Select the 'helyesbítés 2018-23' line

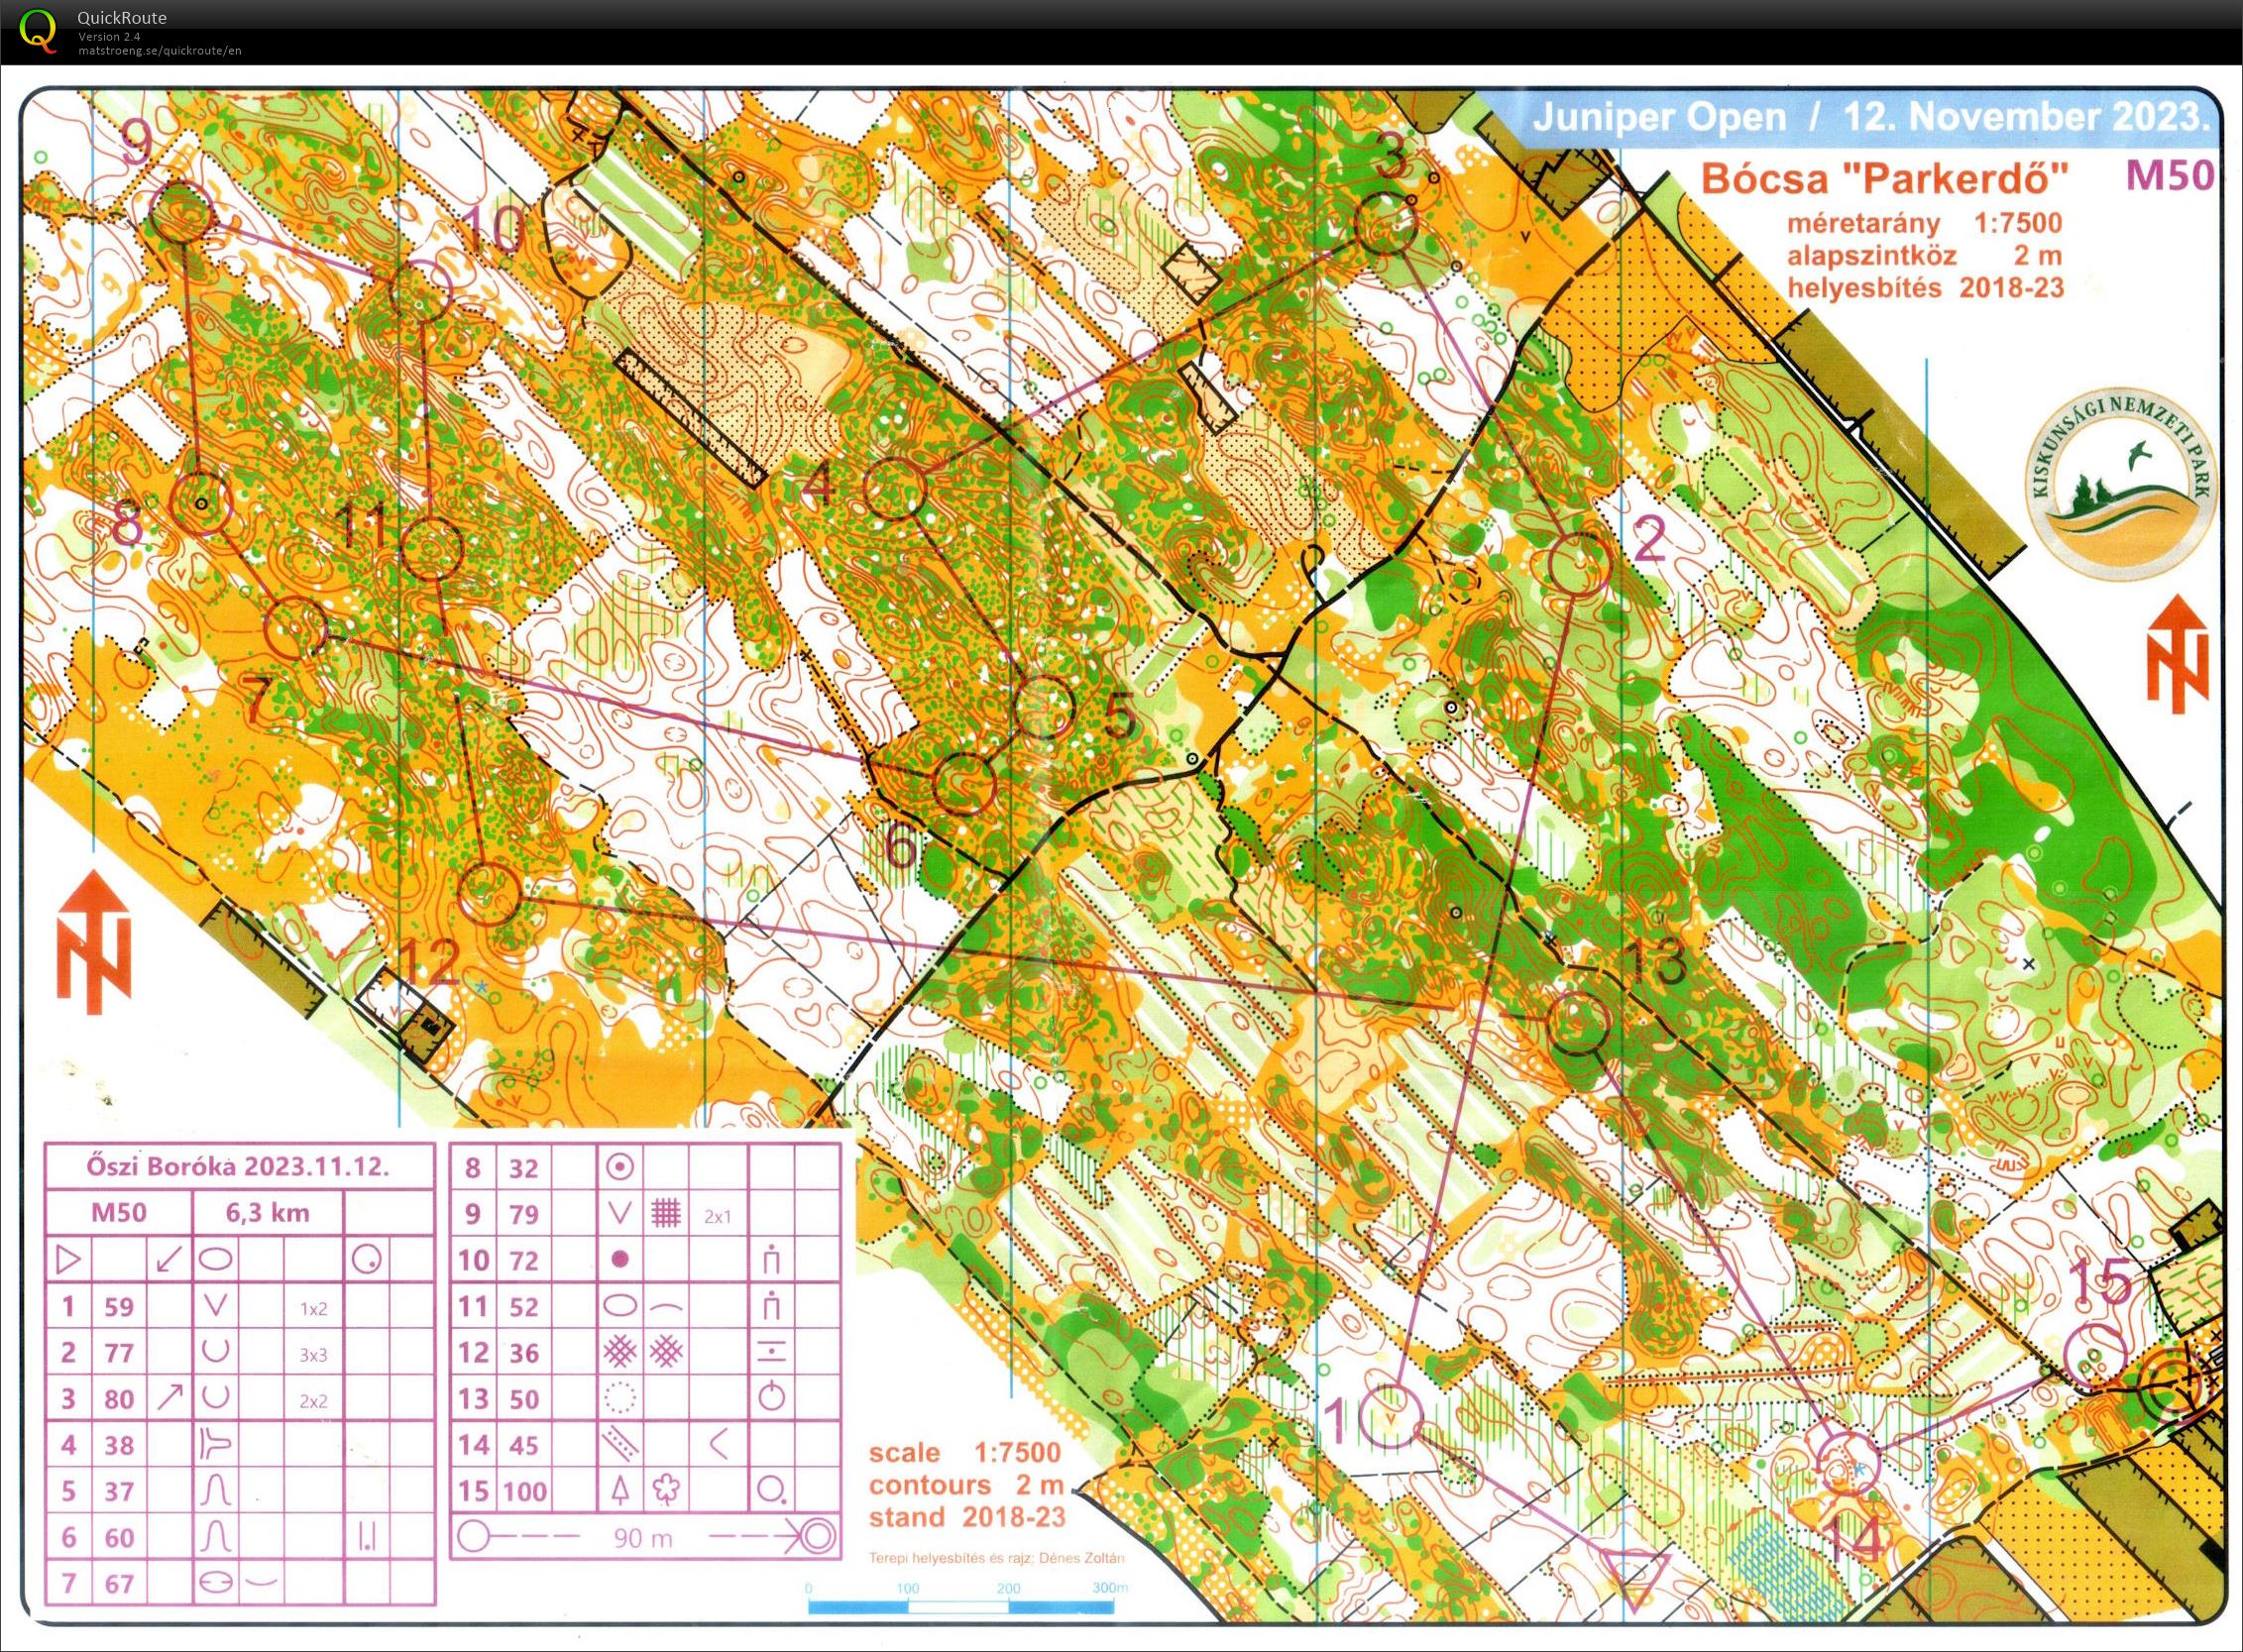1925,288
